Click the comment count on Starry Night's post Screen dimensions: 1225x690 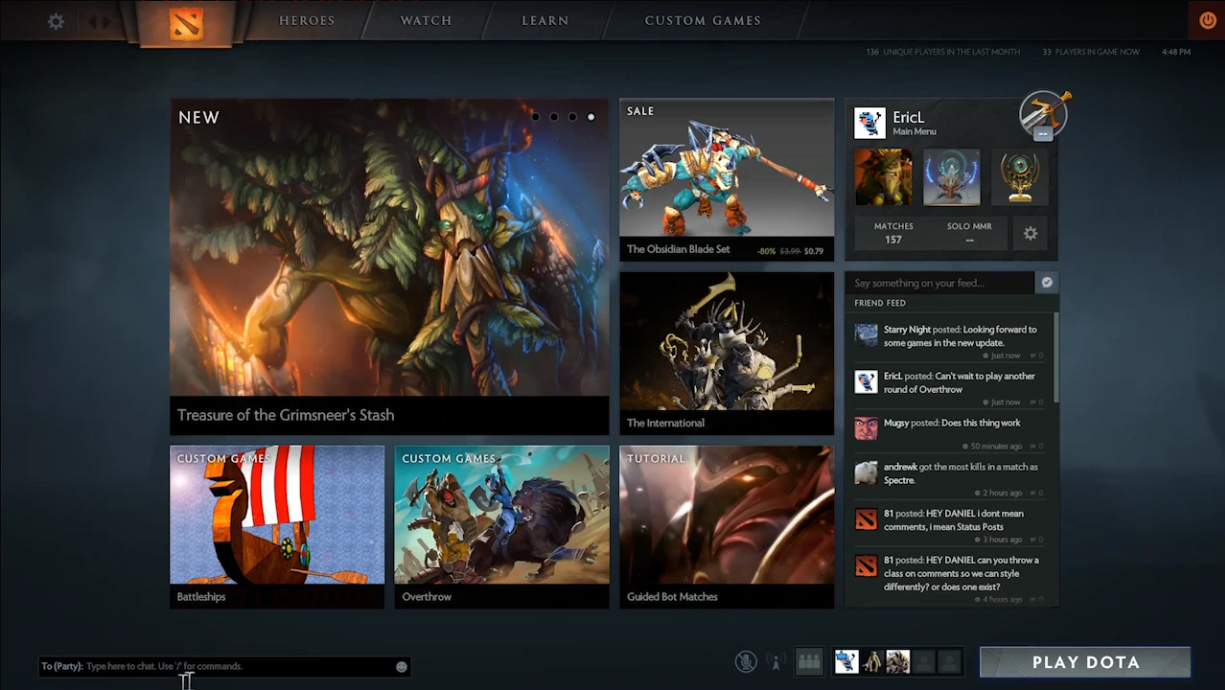[x=1037, y=356]
